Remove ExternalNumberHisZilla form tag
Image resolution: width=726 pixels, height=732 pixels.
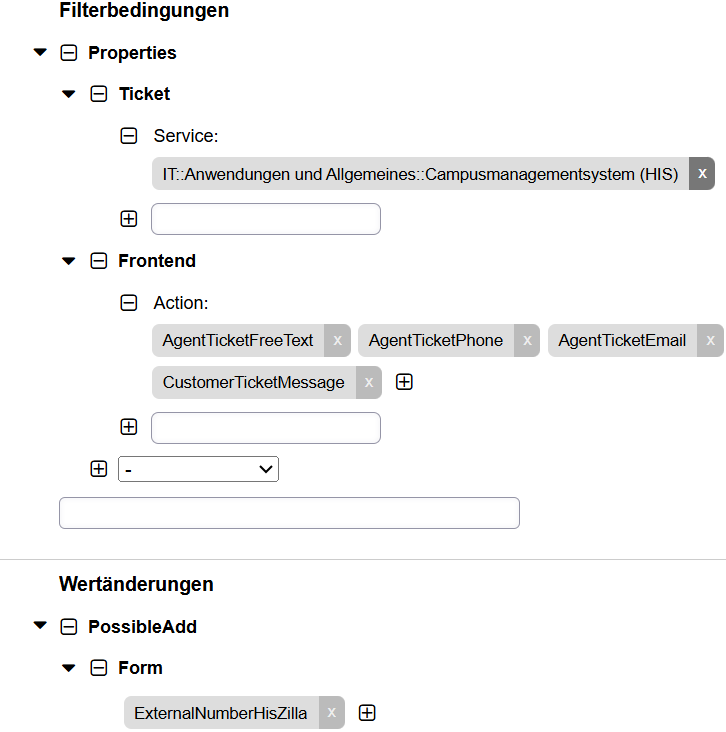pos(331,712)
